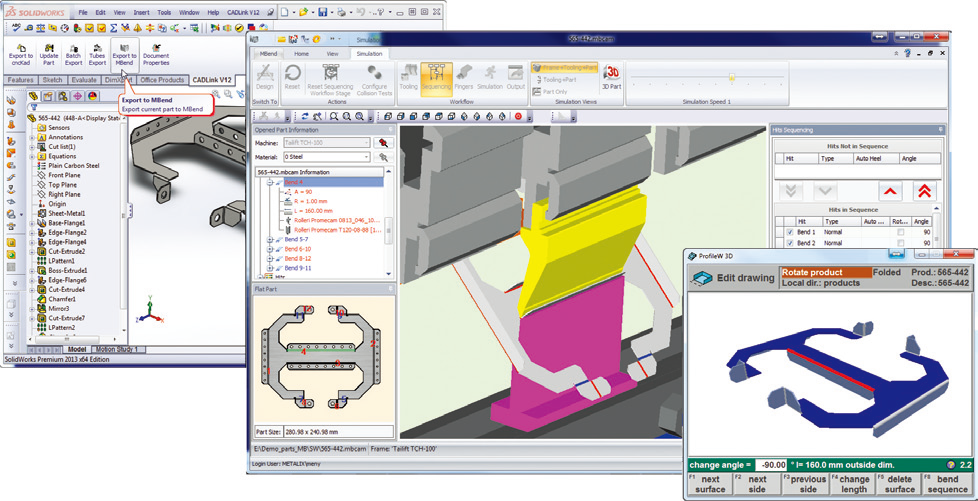Click the gray double down-arrow in Hits Sequencing
Viewport: 978px width, 501px height.
point(790,191)
